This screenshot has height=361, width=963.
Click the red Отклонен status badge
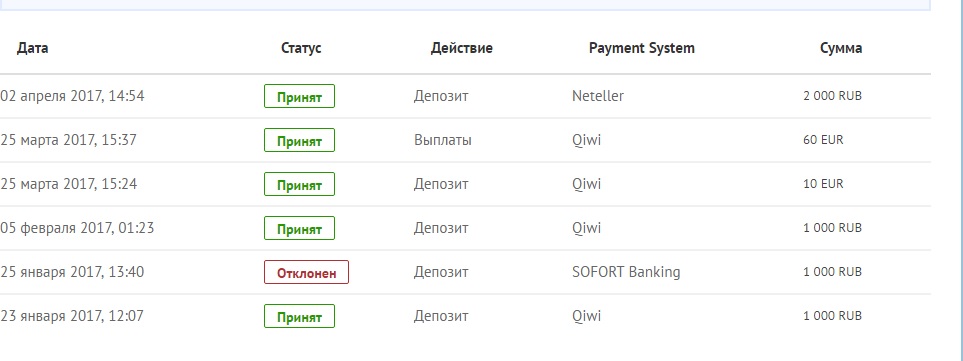pos(306,272)
